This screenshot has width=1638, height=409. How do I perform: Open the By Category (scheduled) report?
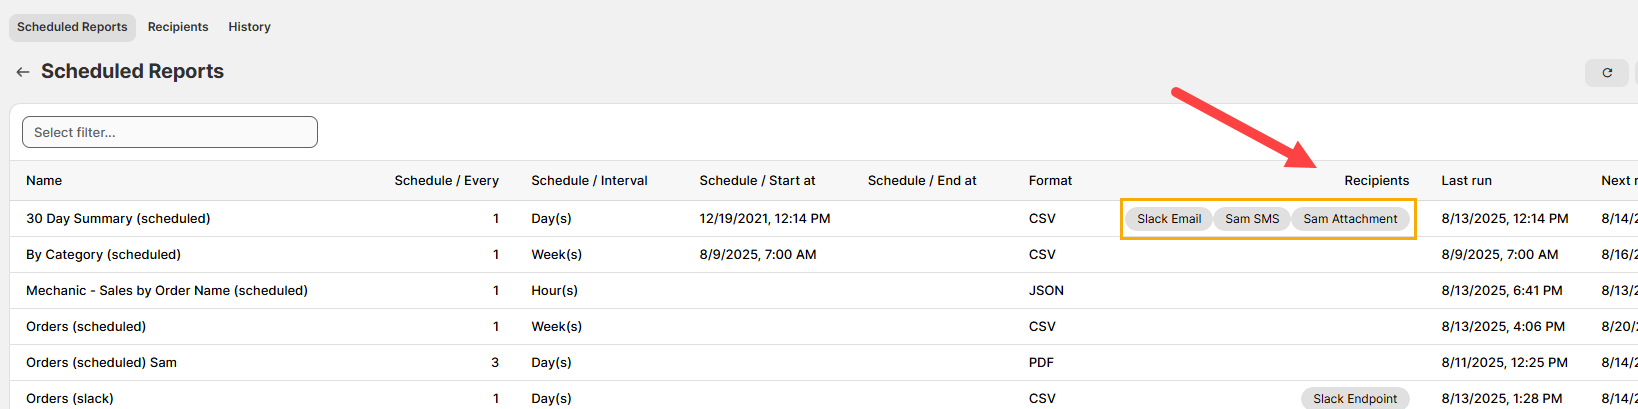[x=103, y=255]
